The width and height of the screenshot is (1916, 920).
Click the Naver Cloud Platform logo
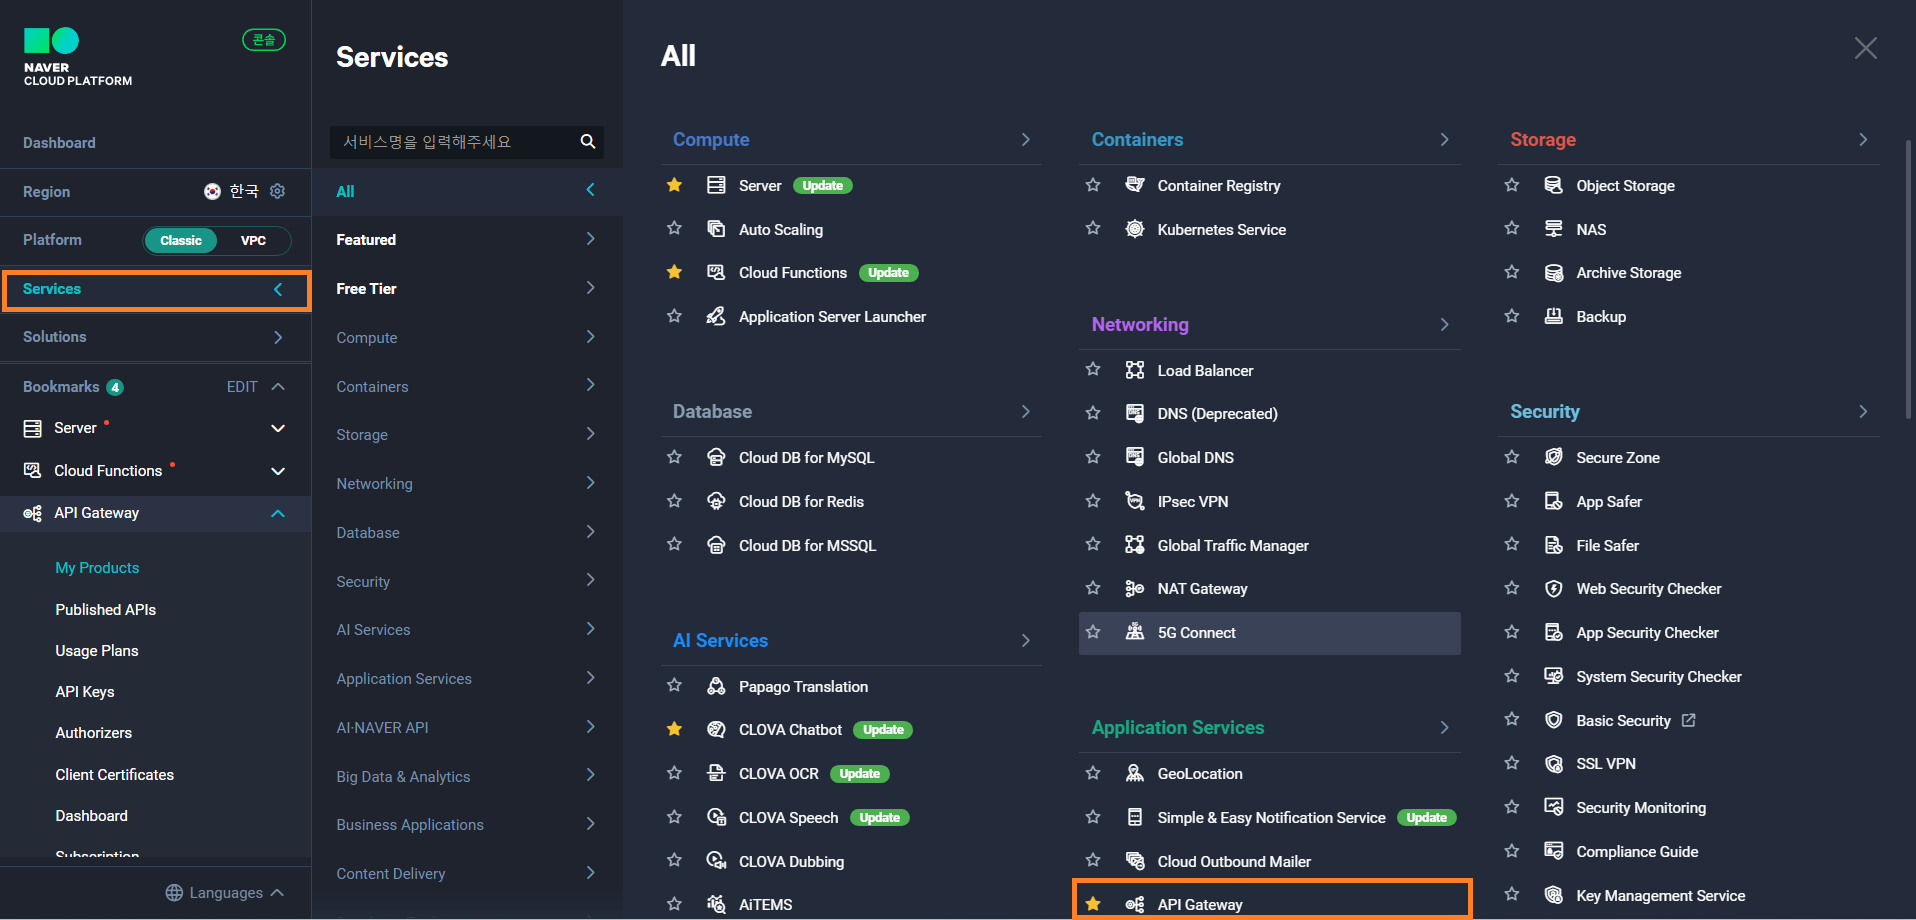click(x=77, y=57)
